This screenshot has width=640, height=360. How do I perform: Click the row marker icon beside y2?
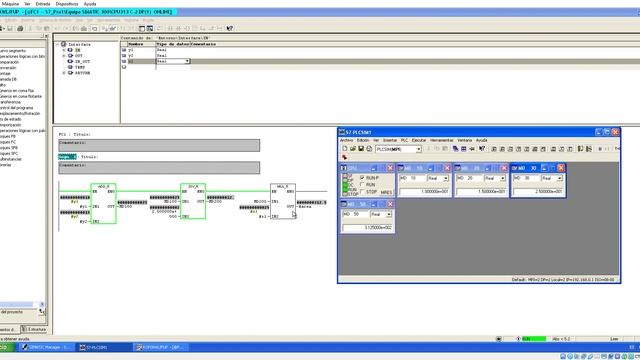point(124,56)
